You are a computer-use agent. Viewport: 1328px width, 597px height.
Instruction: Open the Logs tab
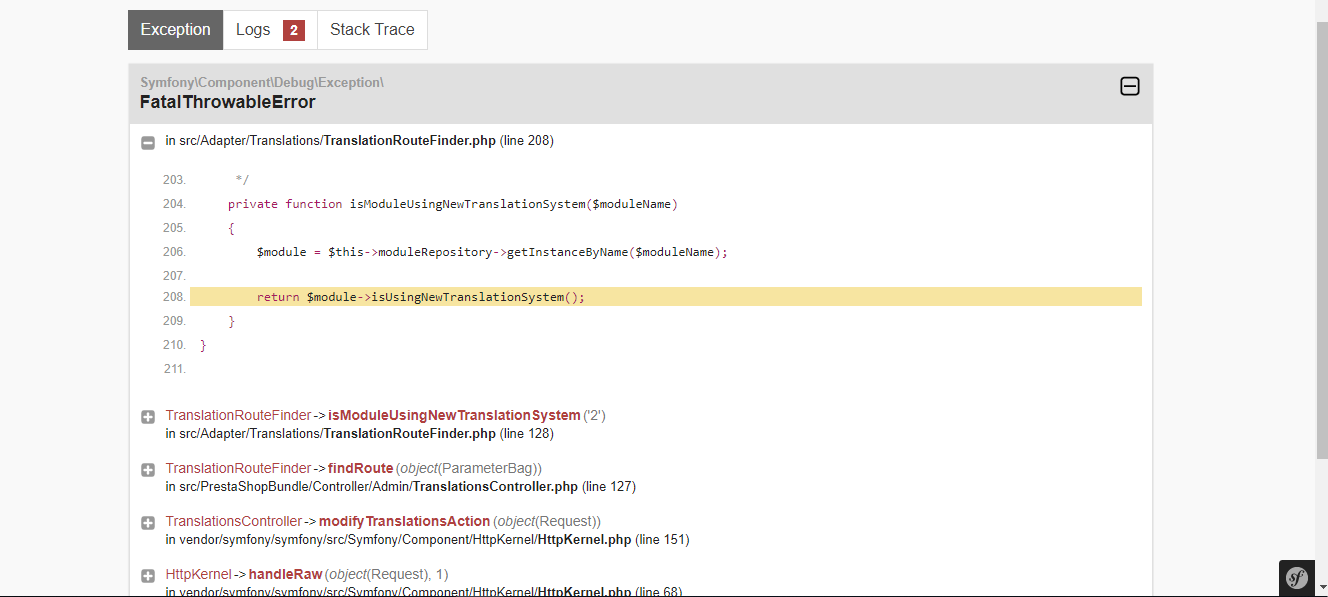(270, 30)
